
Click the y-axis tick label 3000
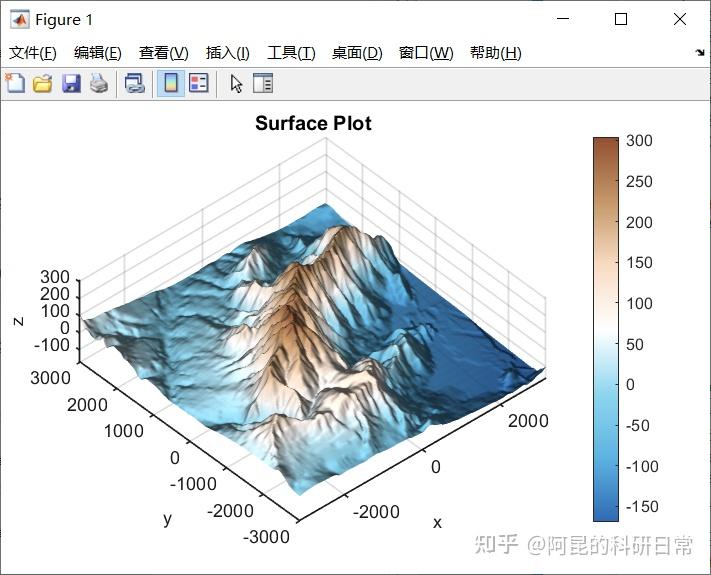(50, 378)
